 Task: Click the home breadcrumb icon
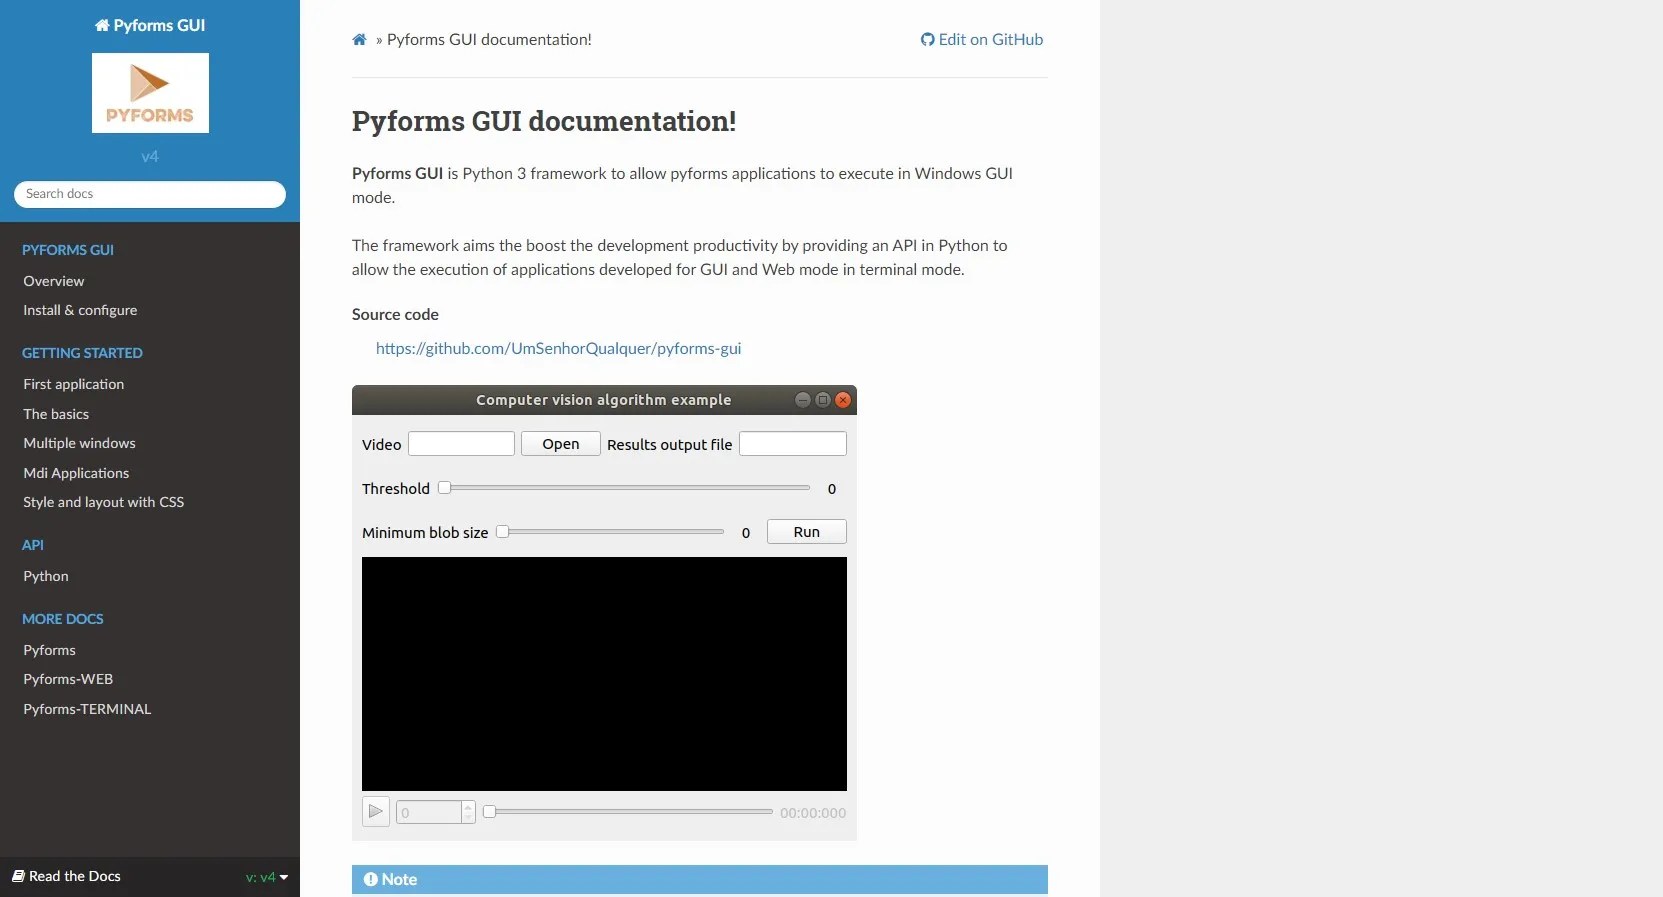point(359,40)
